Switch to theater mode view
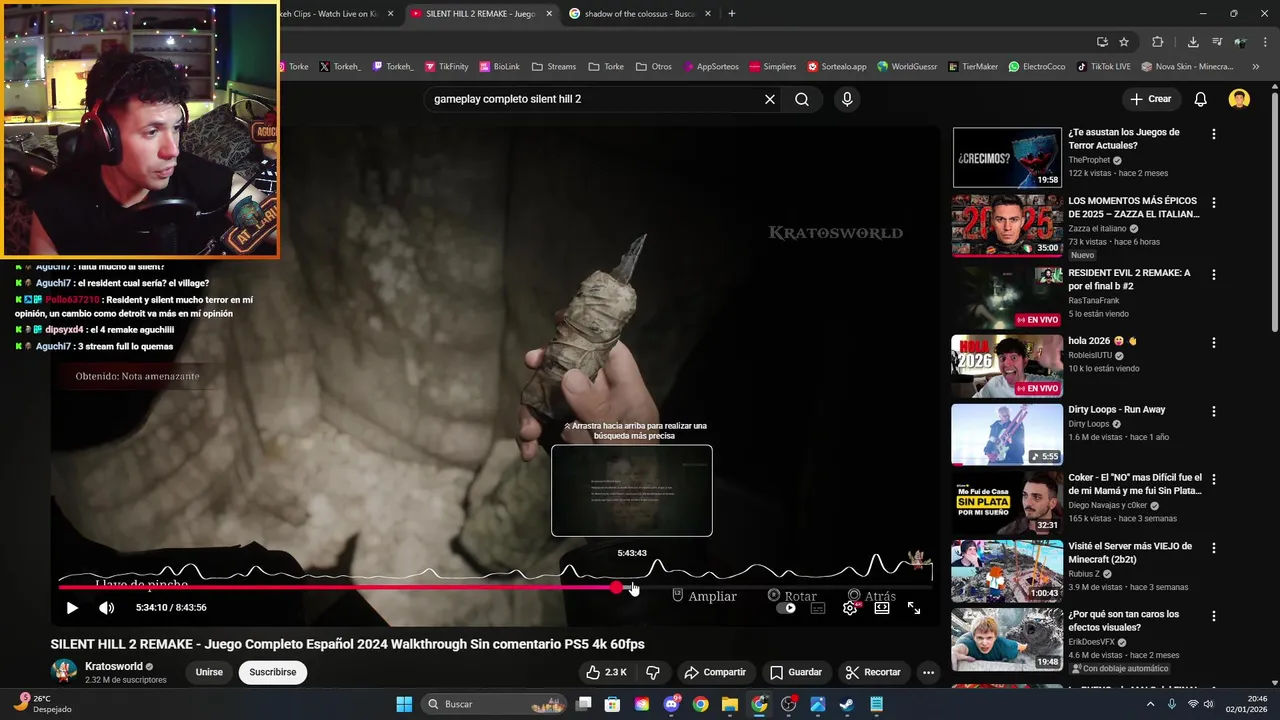 (882, 608)
